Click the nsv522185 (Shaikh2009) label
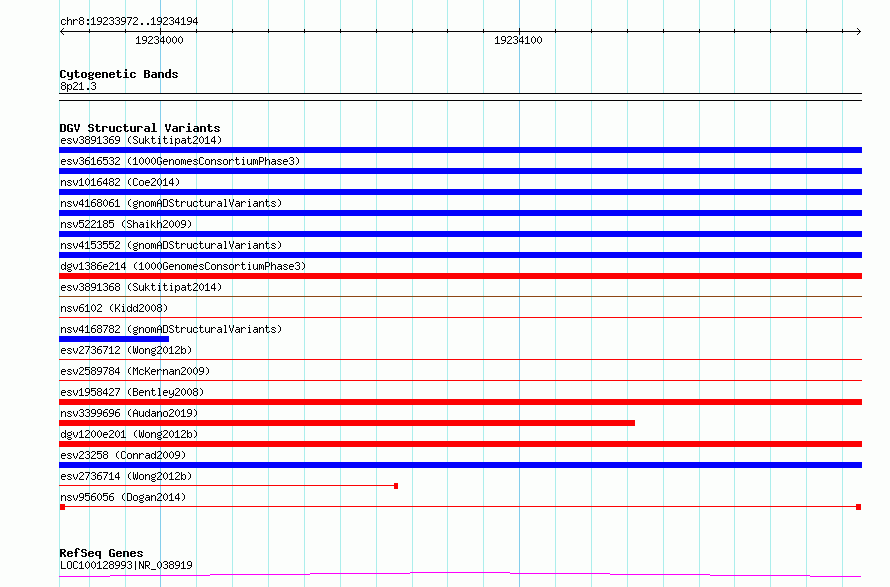This screenshot has height=587, width=890. [x=126, y=224]
